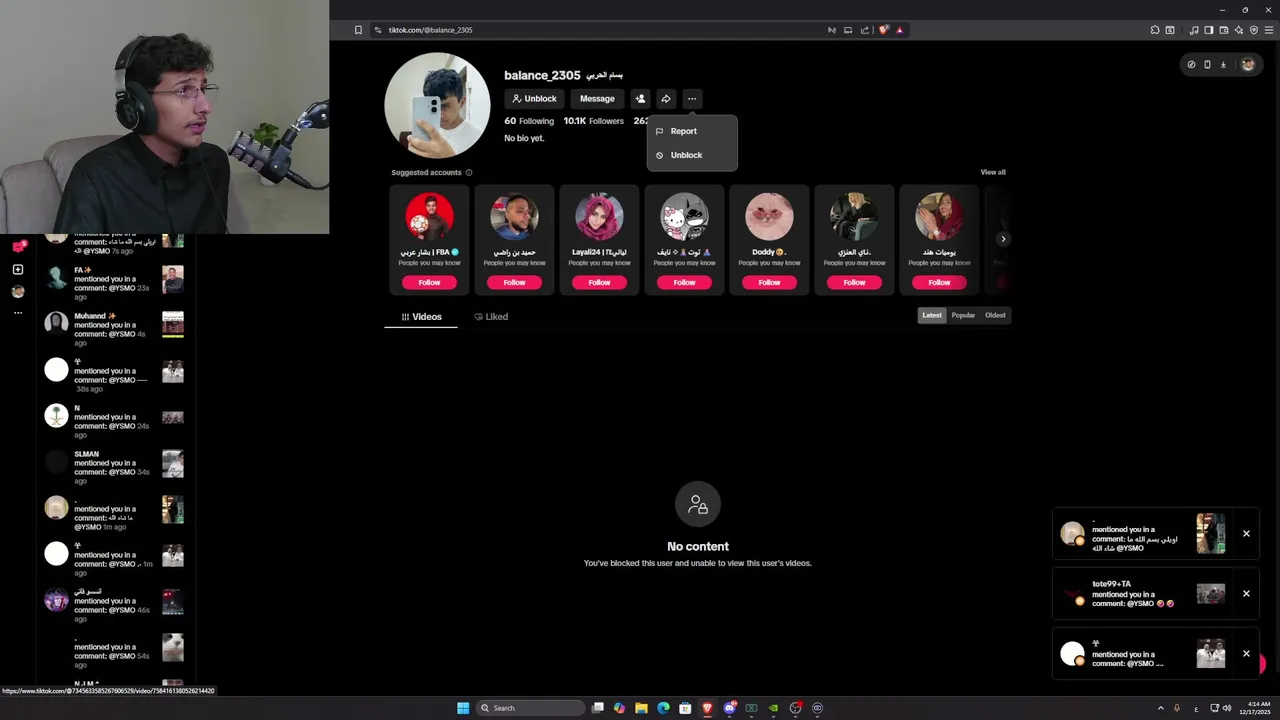This screenshot has height=720, width=1280.
Task: Select Unblock in the dropdown menu
Action: click(692, 155)
